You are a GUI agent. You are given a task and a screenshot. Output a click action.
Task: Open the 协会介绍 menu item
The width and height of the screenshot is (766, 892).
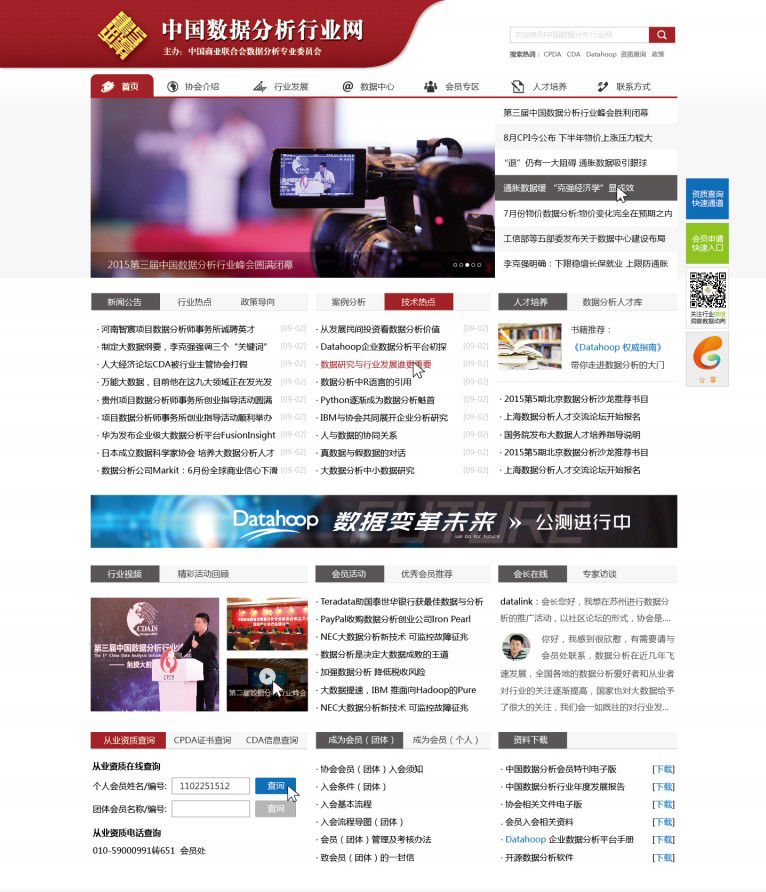202,86
